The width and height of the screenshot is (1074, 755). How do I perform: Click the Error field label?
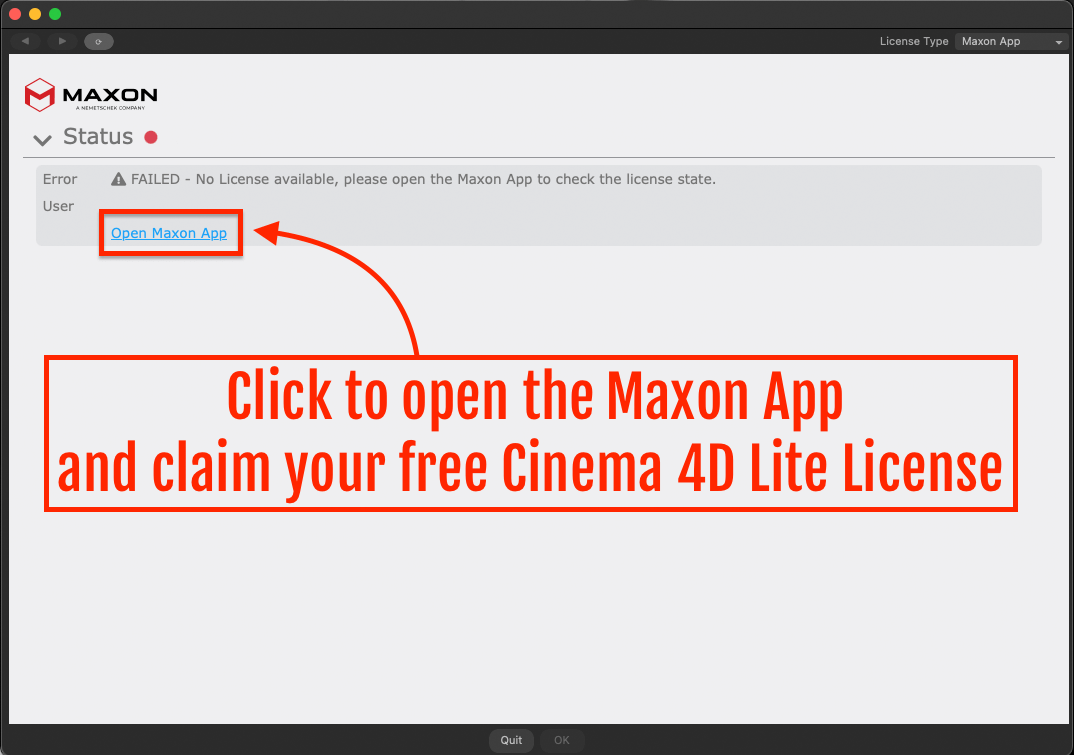coord(60,179)
